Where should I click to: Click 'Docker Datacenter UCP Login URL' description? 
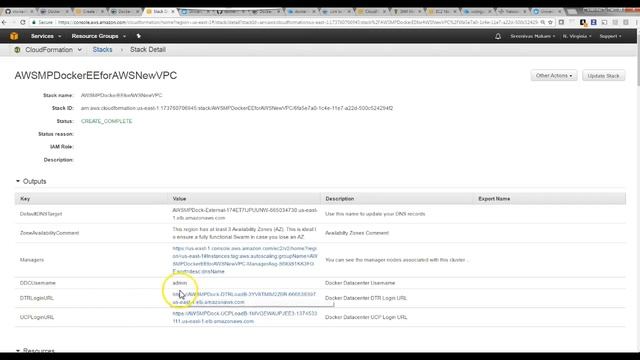pyautogui.click(x=366, y=317)
